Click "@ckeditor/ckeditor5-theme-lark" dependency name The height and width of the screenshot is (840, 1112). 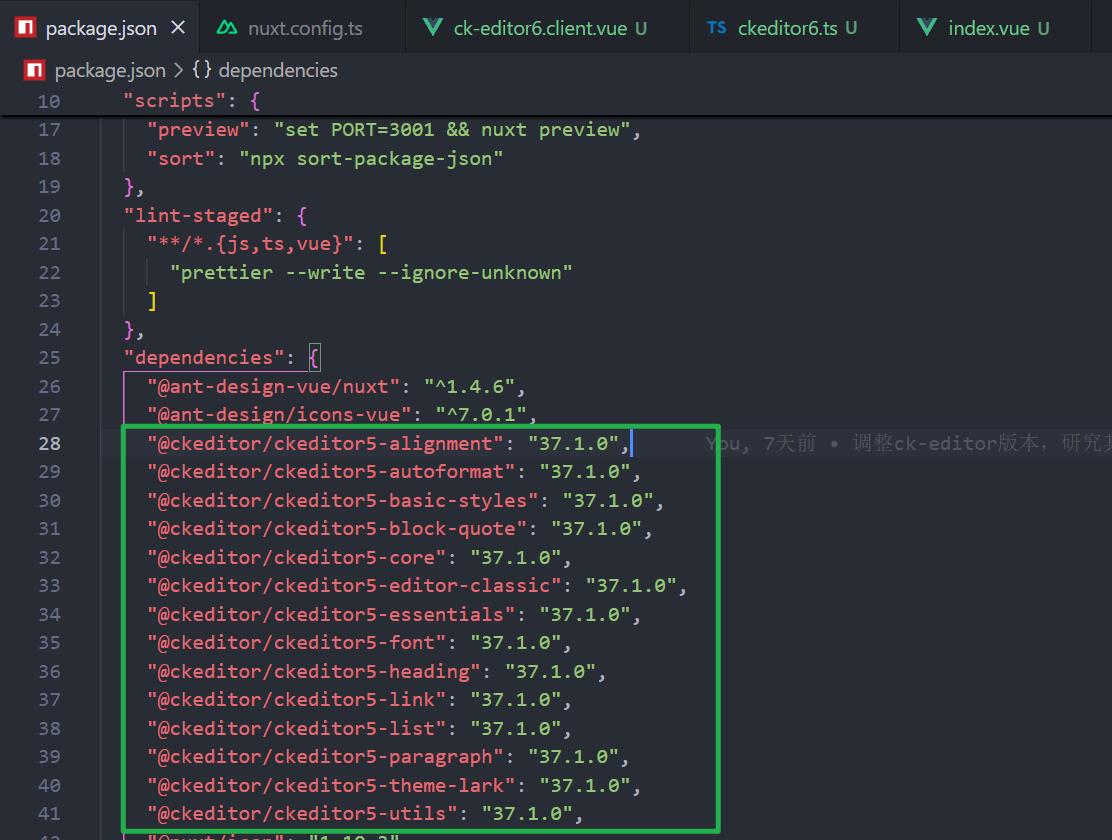331,785
